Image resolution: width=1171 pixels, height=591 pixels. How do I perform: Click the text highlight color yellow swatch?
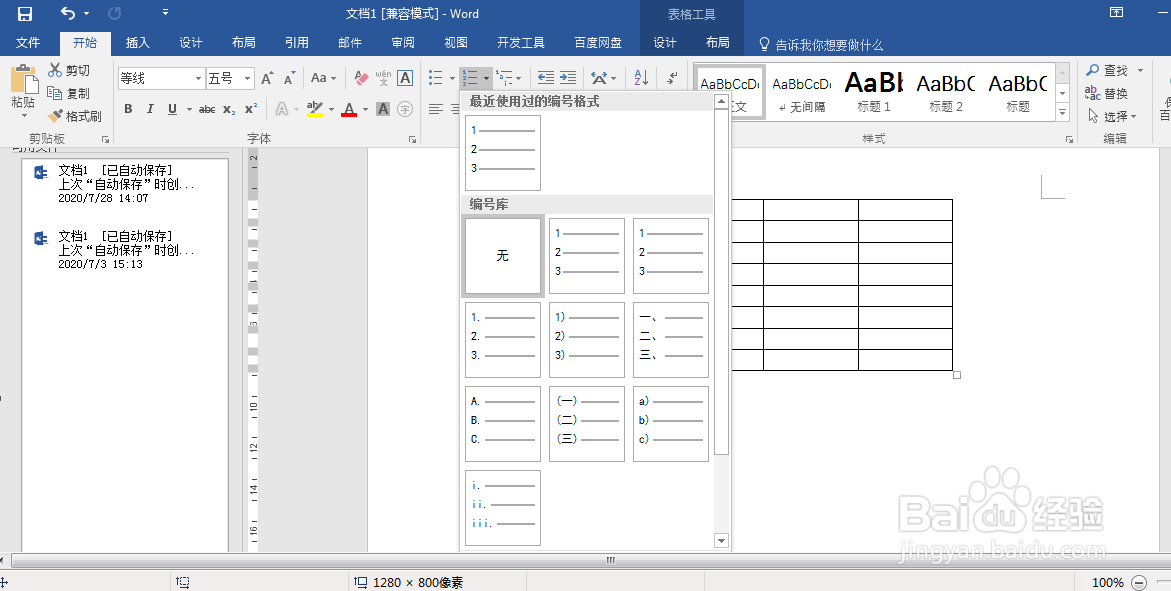coord(316,108)
